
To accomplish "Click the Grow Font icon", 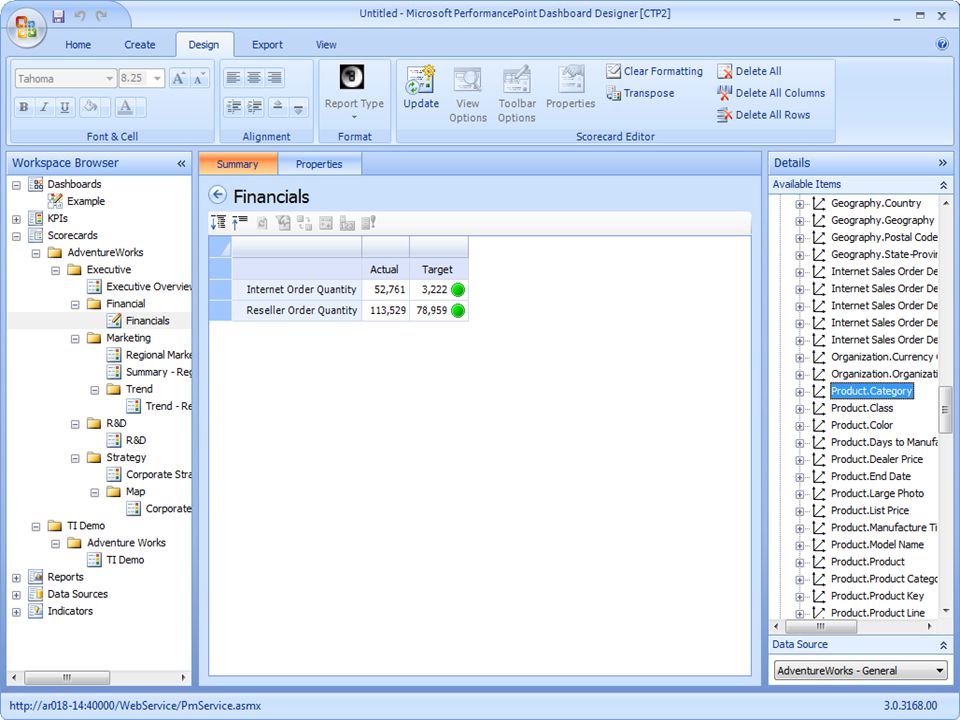I will (x=178, y=78).
